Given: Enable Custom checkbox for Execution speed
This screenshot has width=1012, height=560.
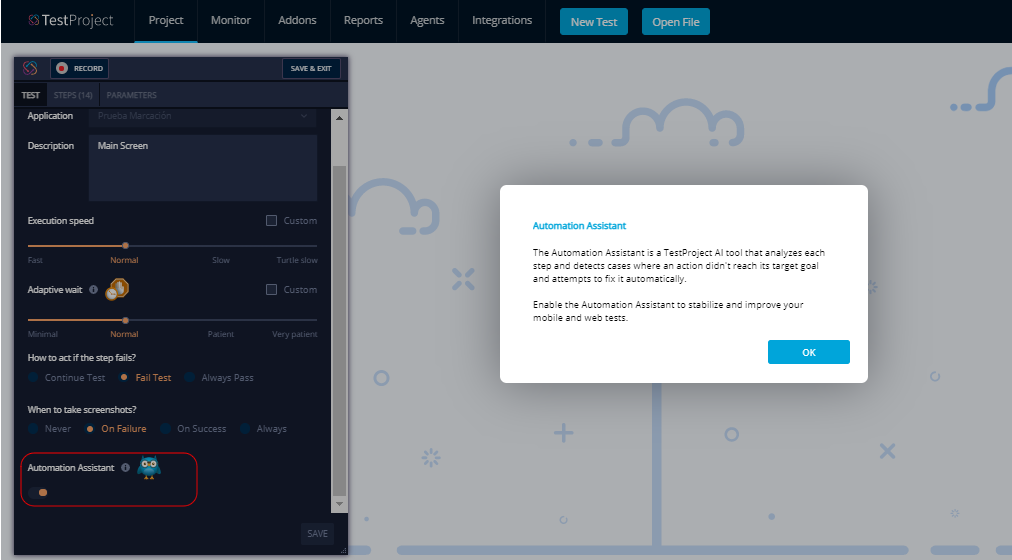Looking at the screenshot, I should [272, 221].
